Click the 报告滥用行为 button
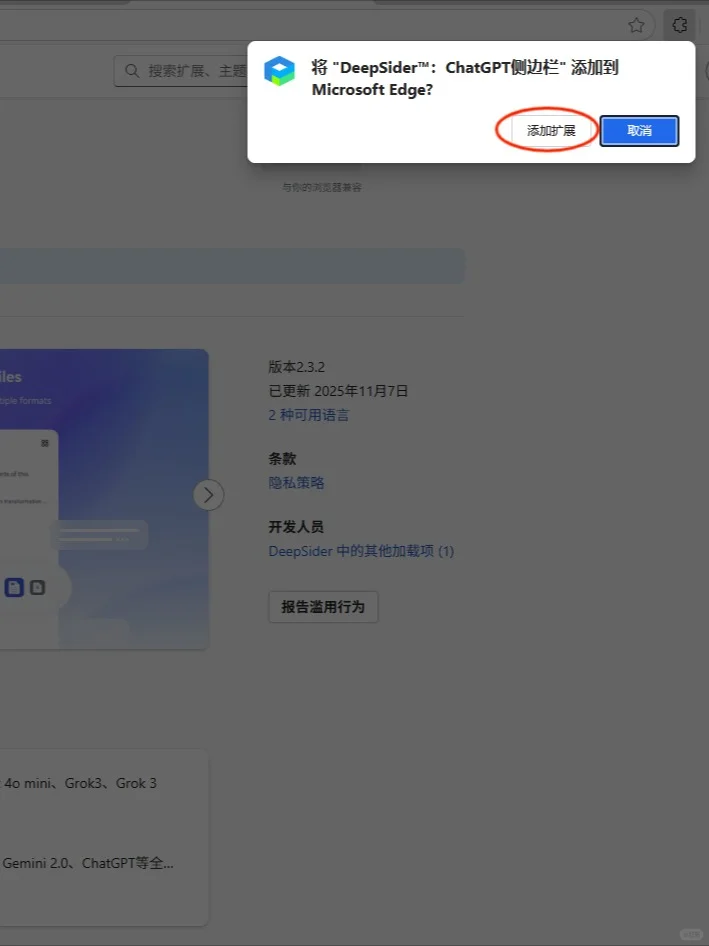The width and height of the screenshot is (709, 946). click(323, 607)
